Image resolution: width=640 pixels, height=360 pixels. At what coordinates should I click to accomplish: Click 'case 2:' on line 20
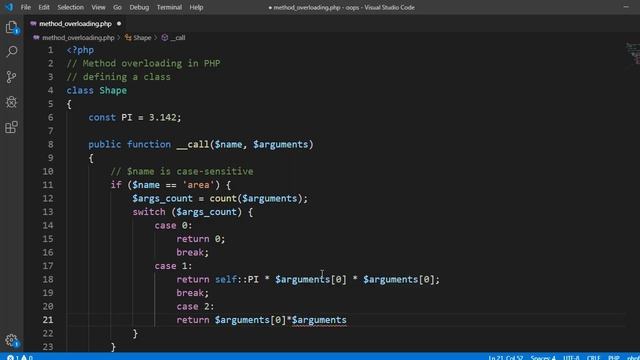195,307
